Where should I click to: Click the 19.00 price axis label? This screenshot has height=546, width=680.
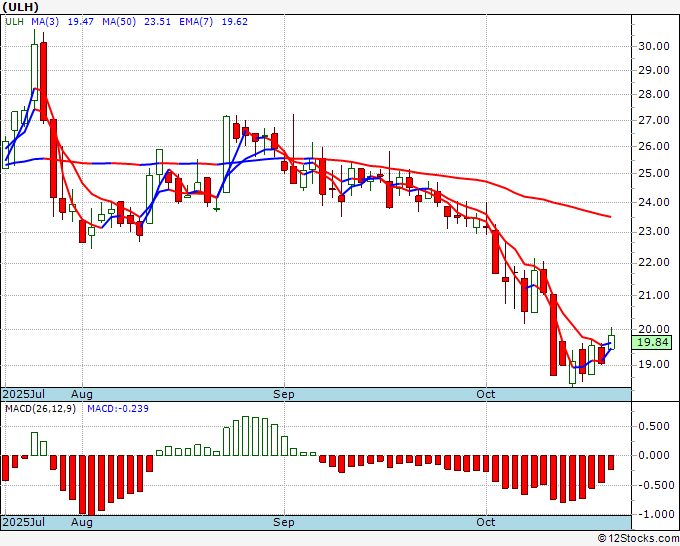click(x=654, y=365)
